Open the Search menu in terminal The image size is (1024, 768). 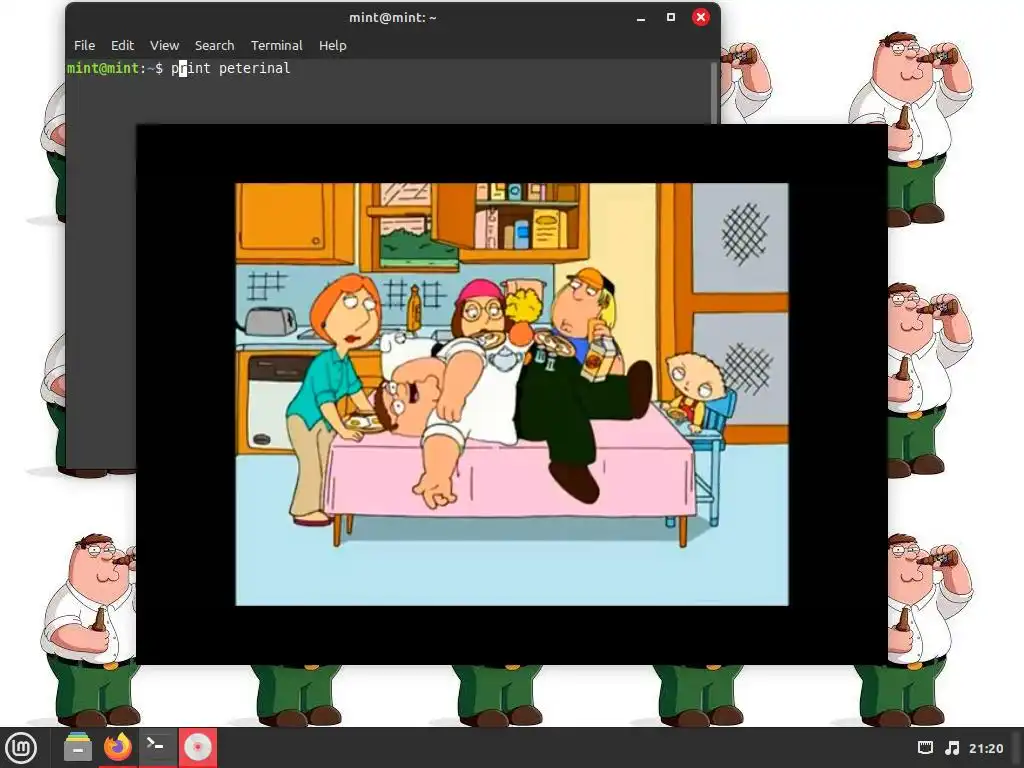214,46
